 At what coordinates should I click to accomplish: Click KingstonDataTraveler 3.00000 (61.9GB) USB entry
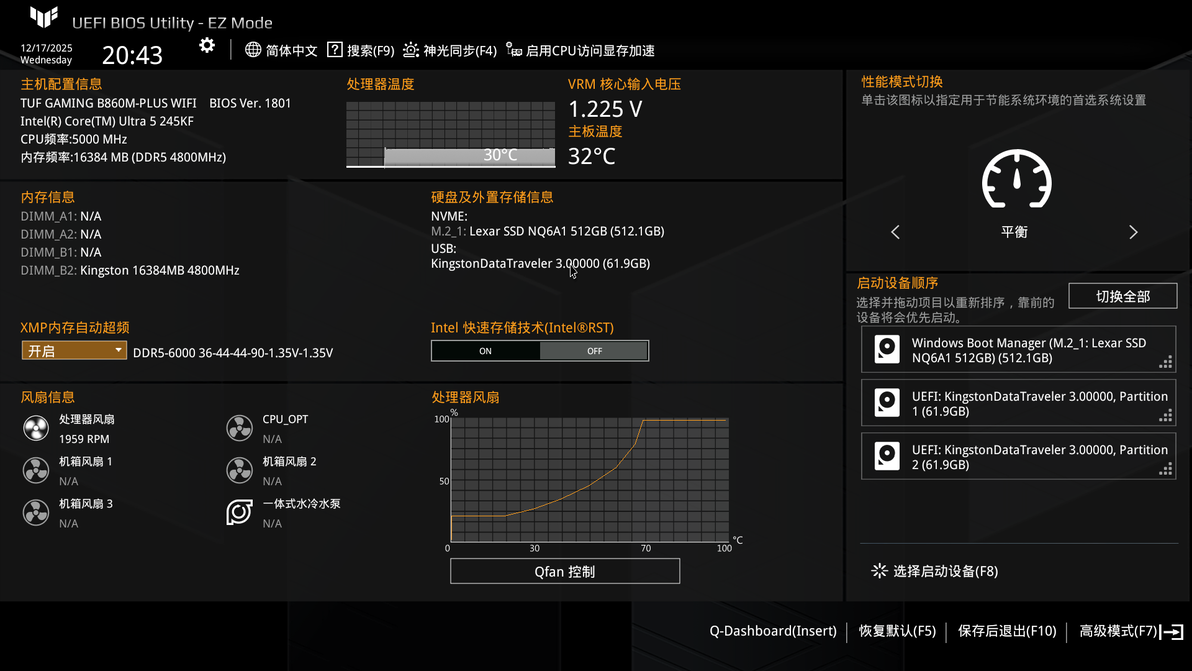(x=541, y=264)
